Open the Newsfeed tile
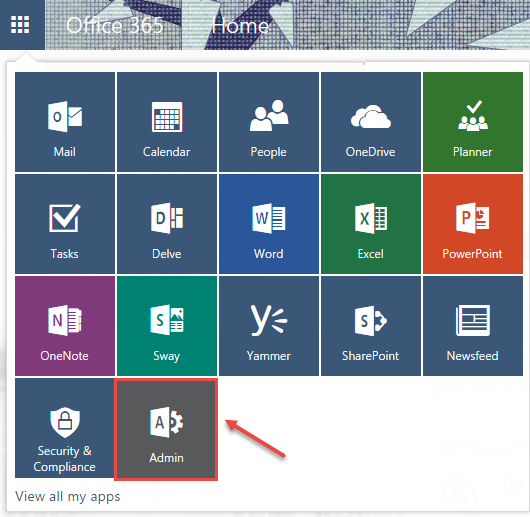 click(x=473, y=326)
